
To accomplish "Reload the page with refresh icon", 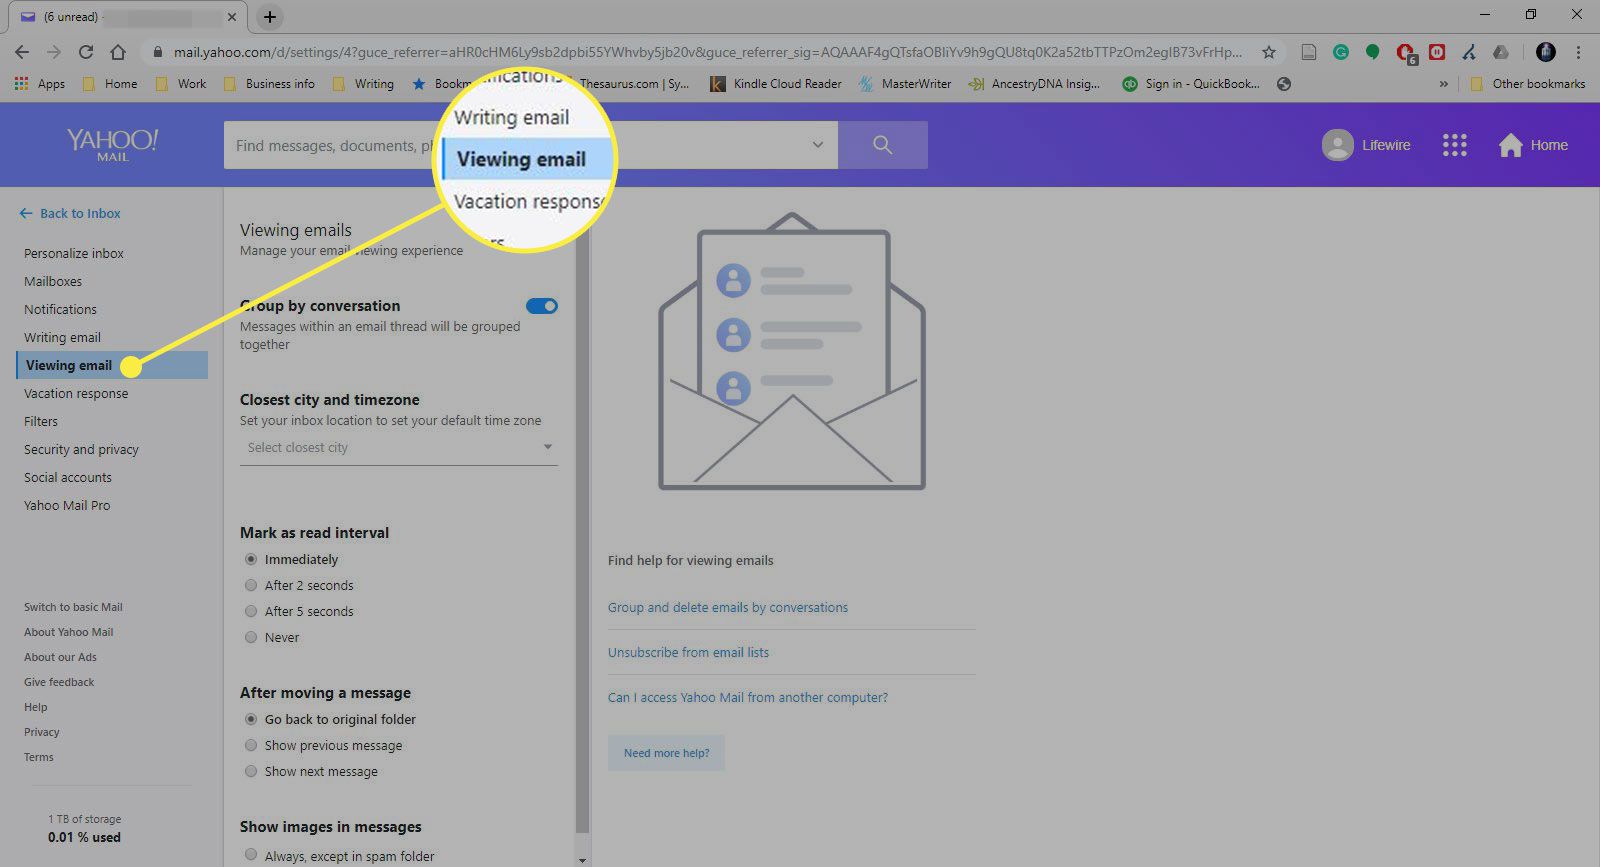I will (x=86, y=52).
